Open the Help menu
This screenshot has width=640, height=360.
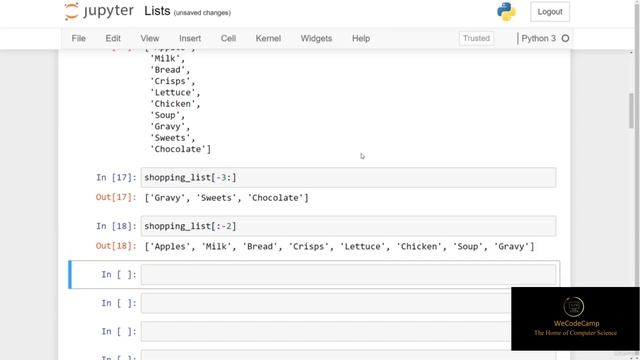[361, 38]
